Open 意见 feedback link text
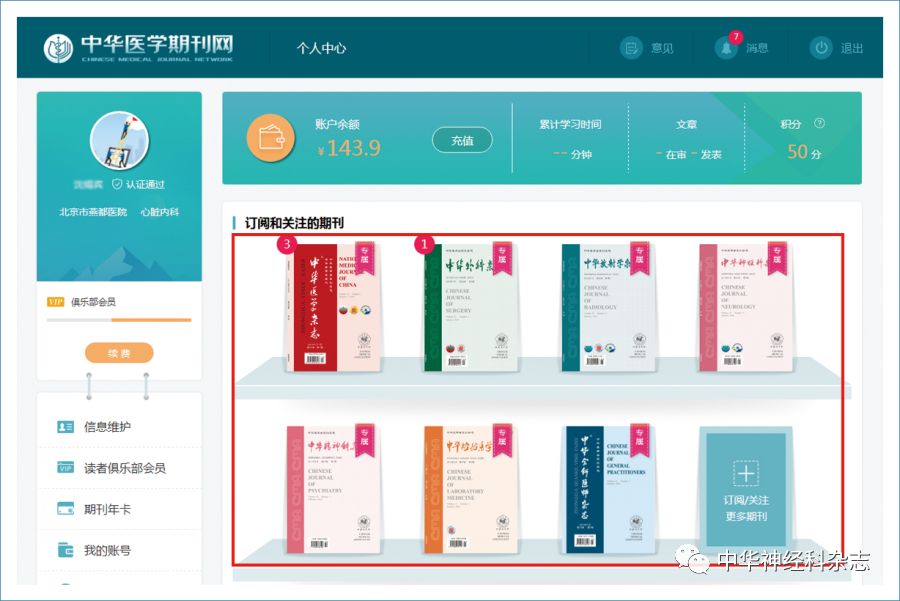Screen dimensions: 900x601 coord(662,48)
